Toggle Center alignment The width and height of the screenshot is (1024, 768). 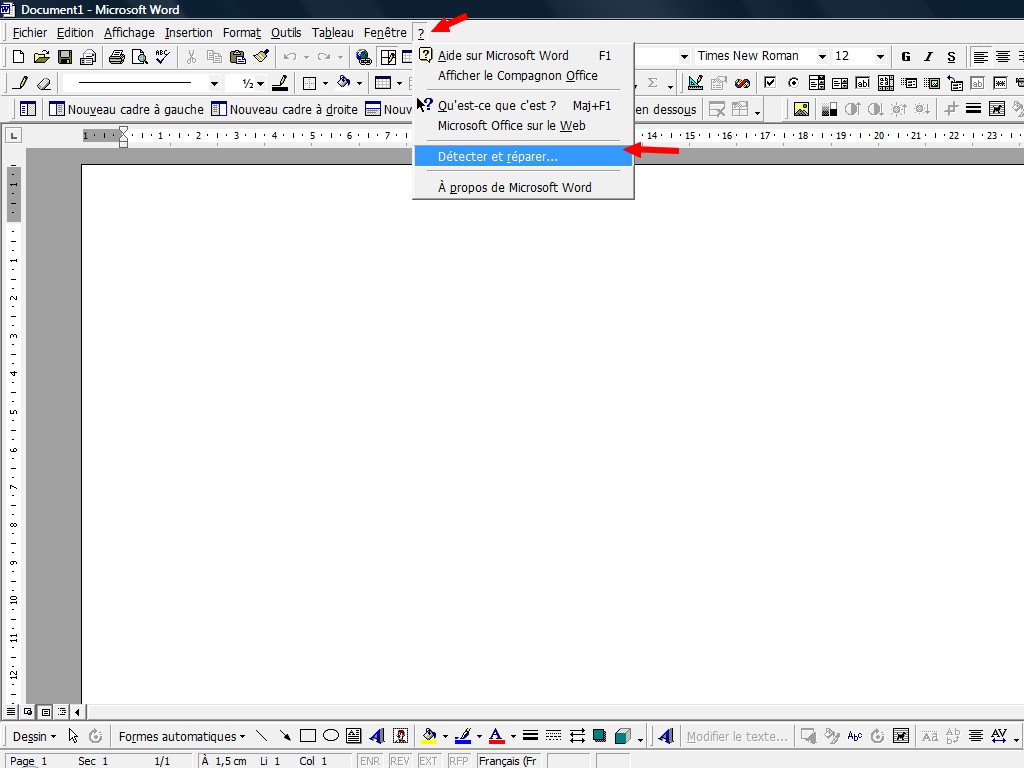coord(1003,57)
